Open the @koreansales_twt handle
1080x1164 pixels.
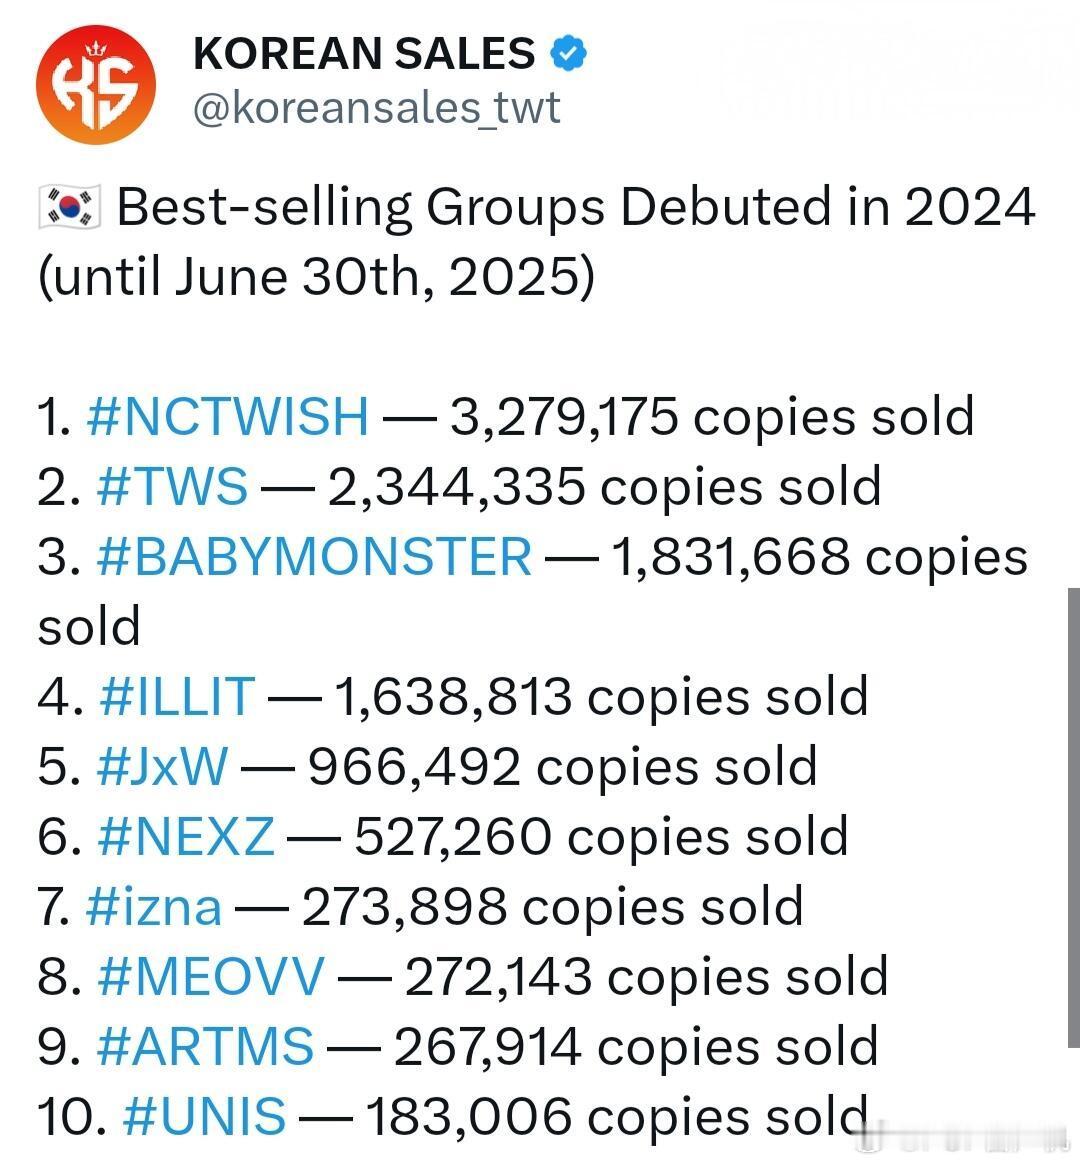[376, 108]
